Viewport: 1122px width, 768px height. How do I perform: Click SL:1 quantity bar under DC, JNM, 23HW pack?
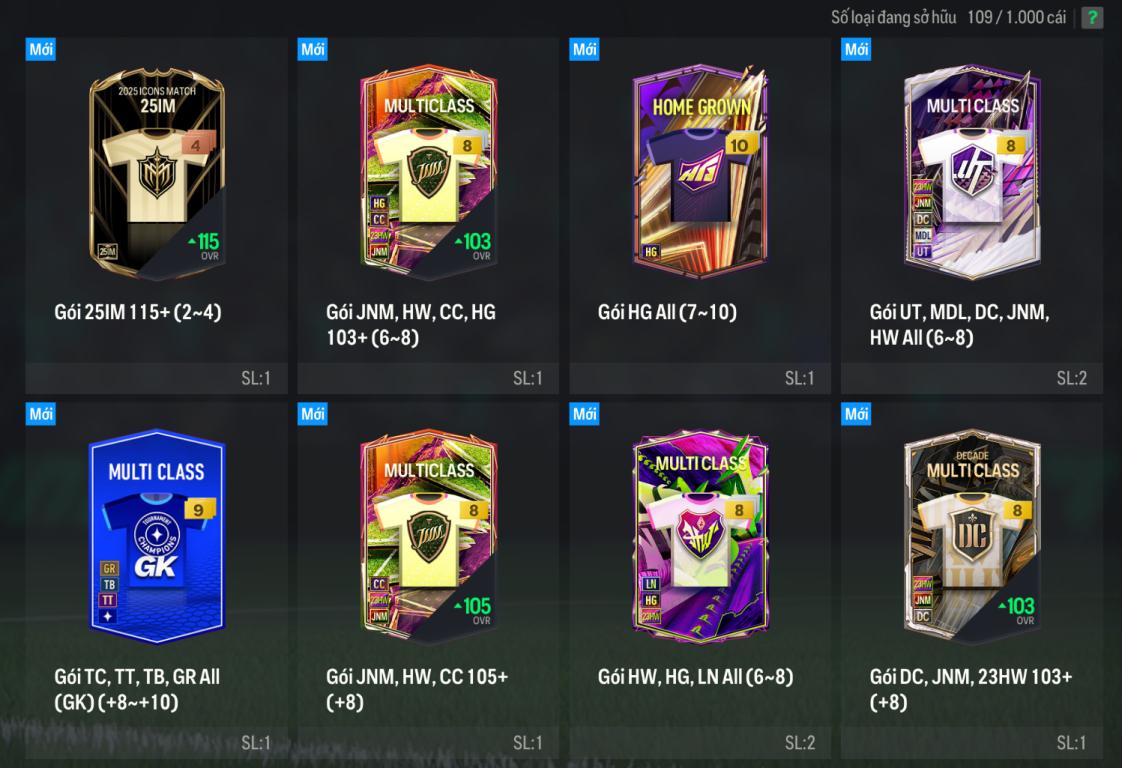point(972,743)
